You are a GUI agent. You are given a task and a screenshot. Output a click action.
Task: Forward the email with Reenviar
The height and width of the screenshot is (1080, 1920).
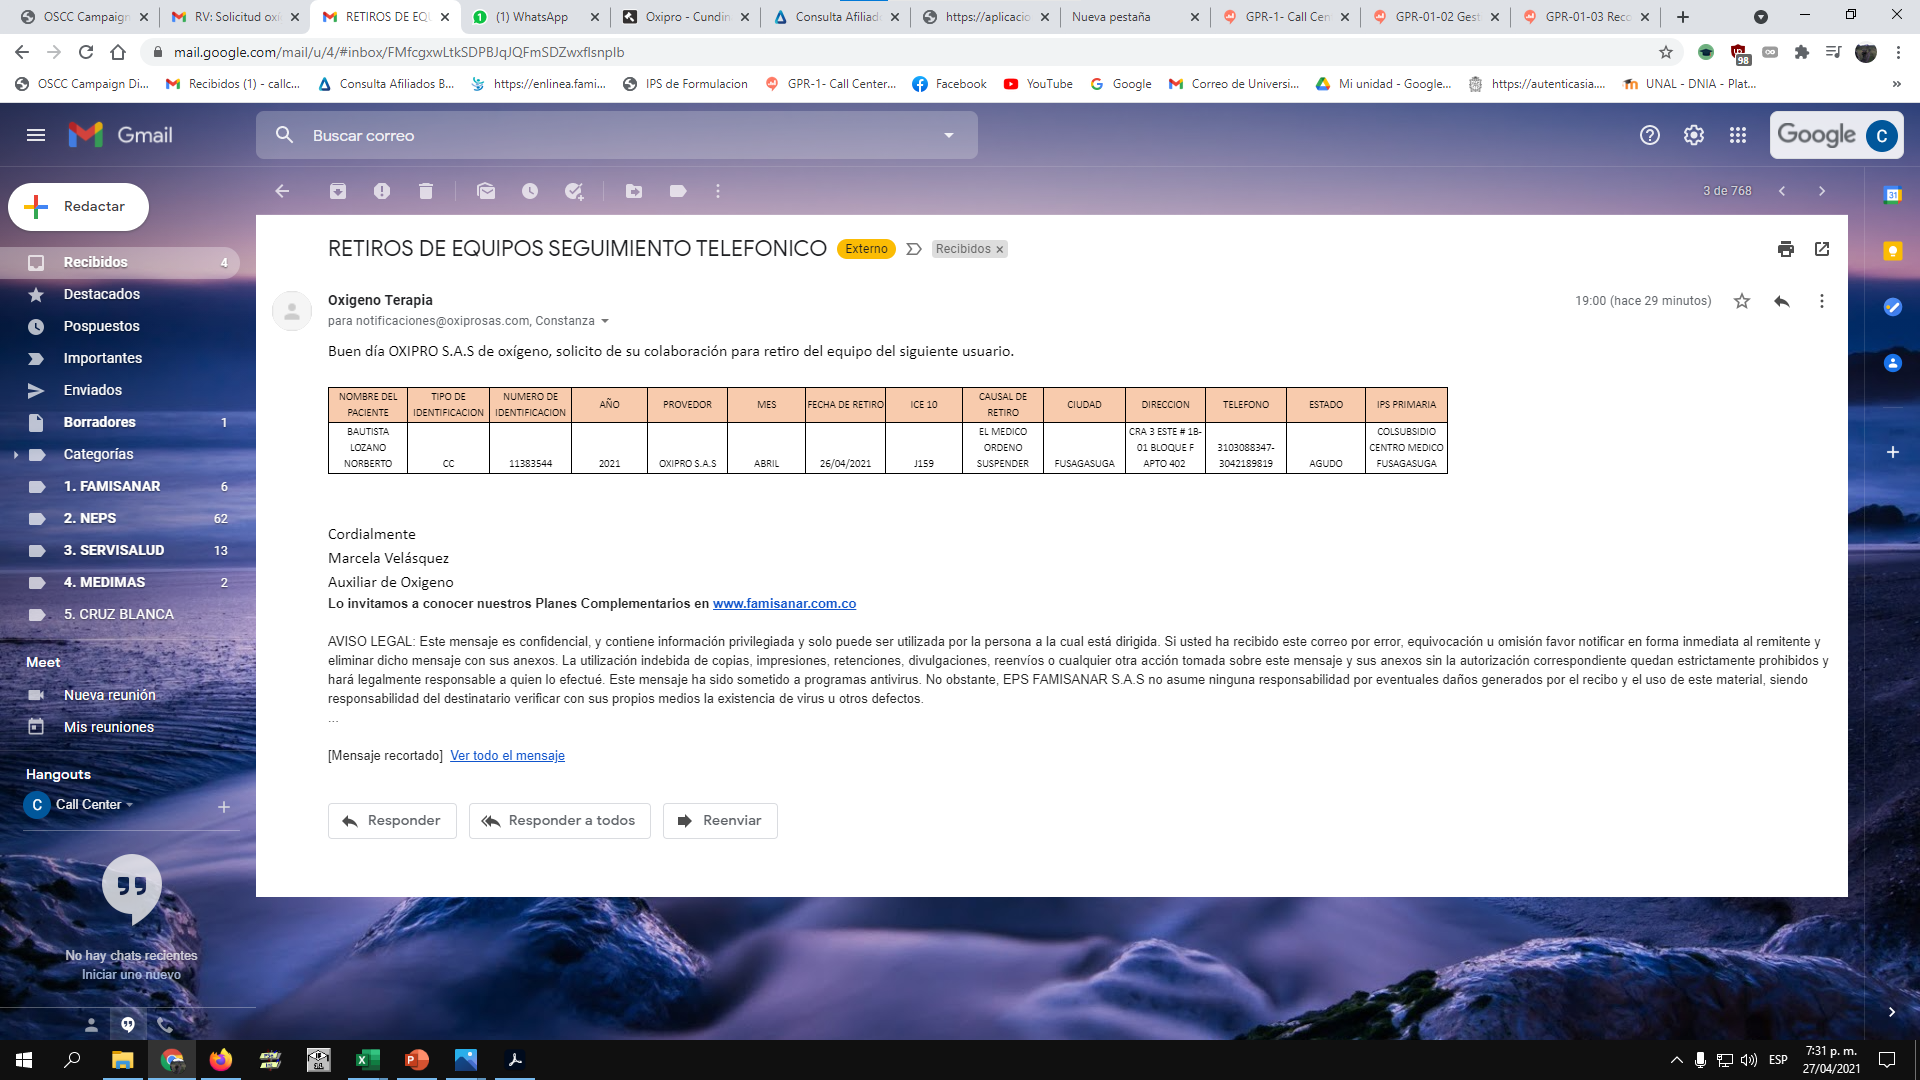point(720,821)
